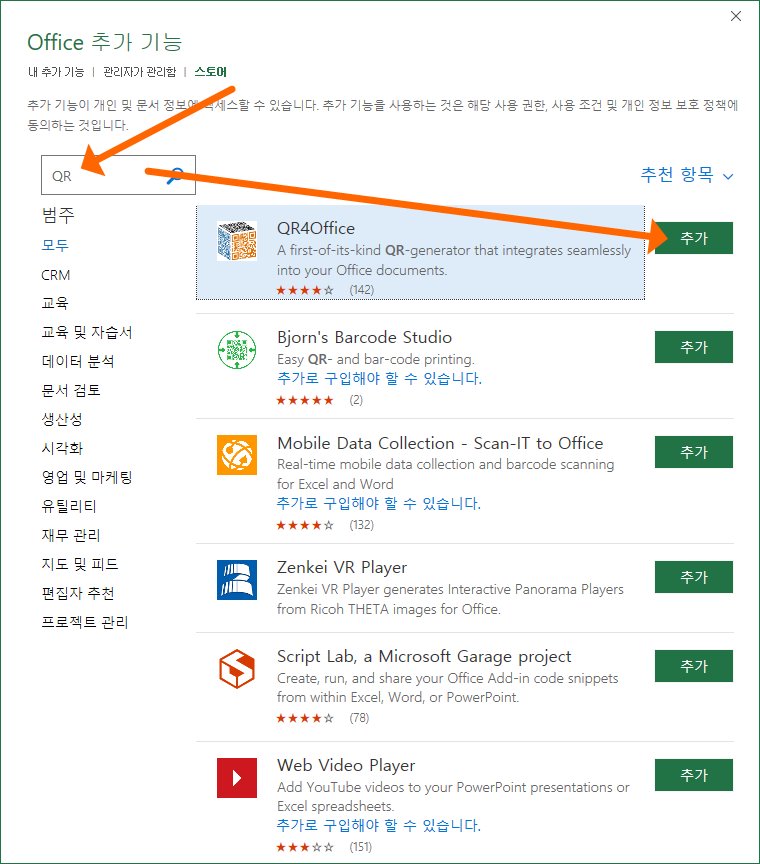Click QR4Office star rating (142)
The width and height of the screenshot is (760, 864).
click(x=325, y=290)
